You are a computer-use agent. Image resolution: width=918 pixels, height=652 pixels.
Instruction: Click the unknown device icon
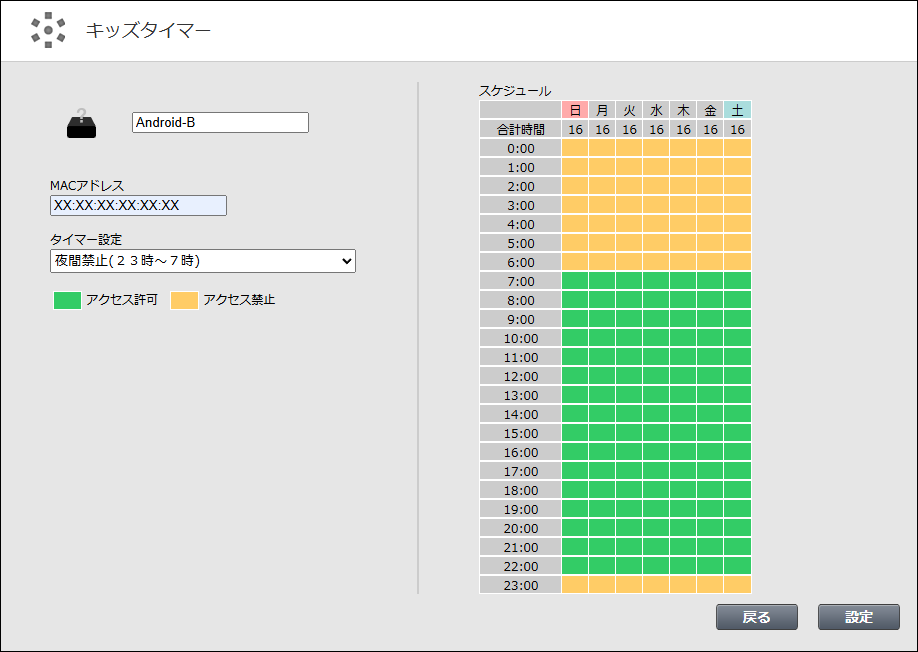pyautogui.click(x=82, y=123)
